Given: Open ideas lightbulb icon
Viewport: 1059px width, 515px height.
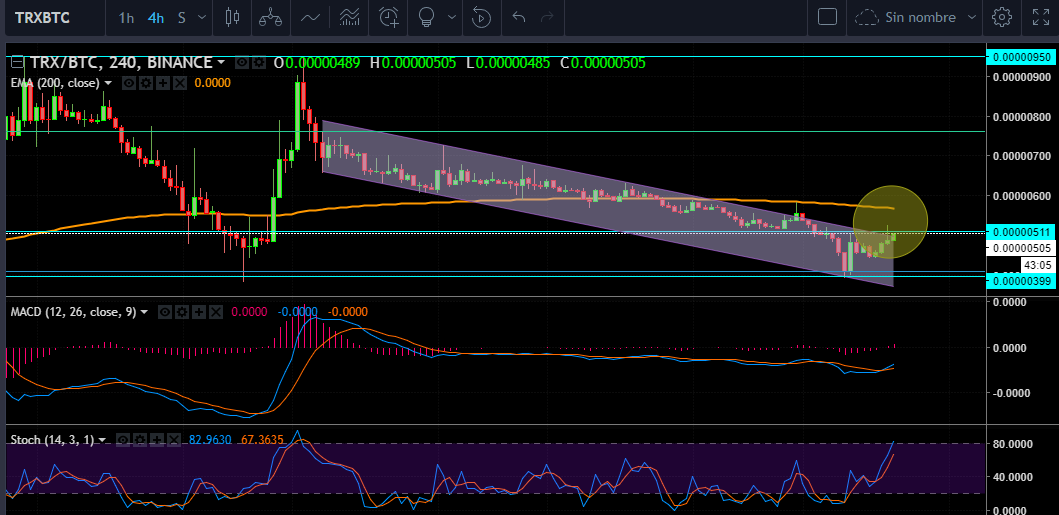Looking at the screenshot, I should (x=426, y=17).
